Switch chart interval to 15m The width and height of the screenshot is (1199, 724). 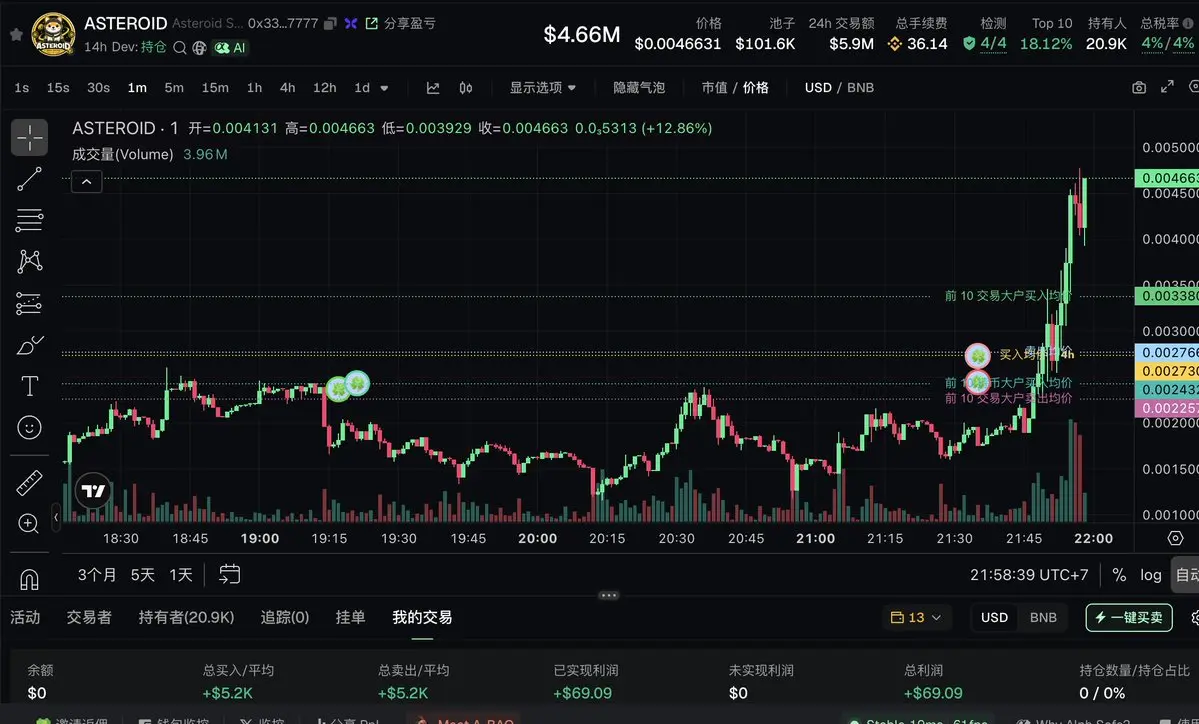click(215, 88)
